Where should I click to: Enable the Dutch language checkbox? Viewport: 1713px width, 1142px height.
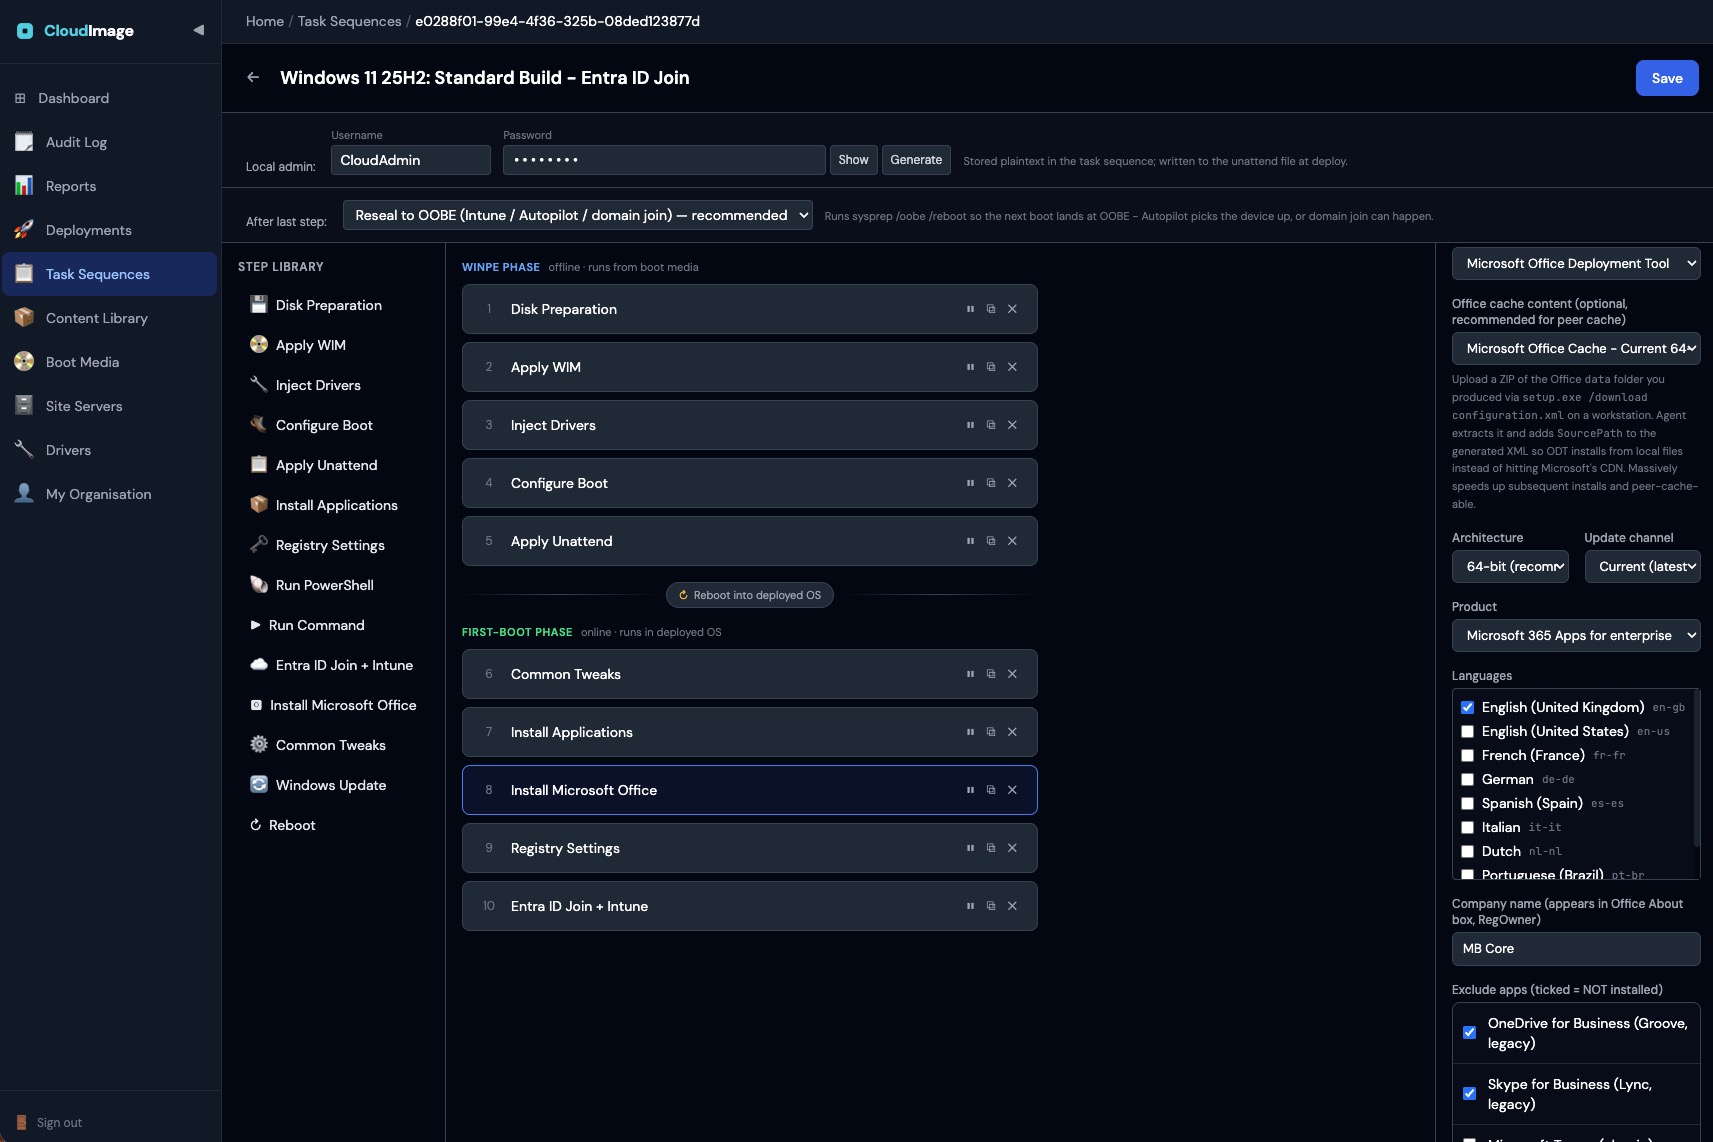(1467, 851)
